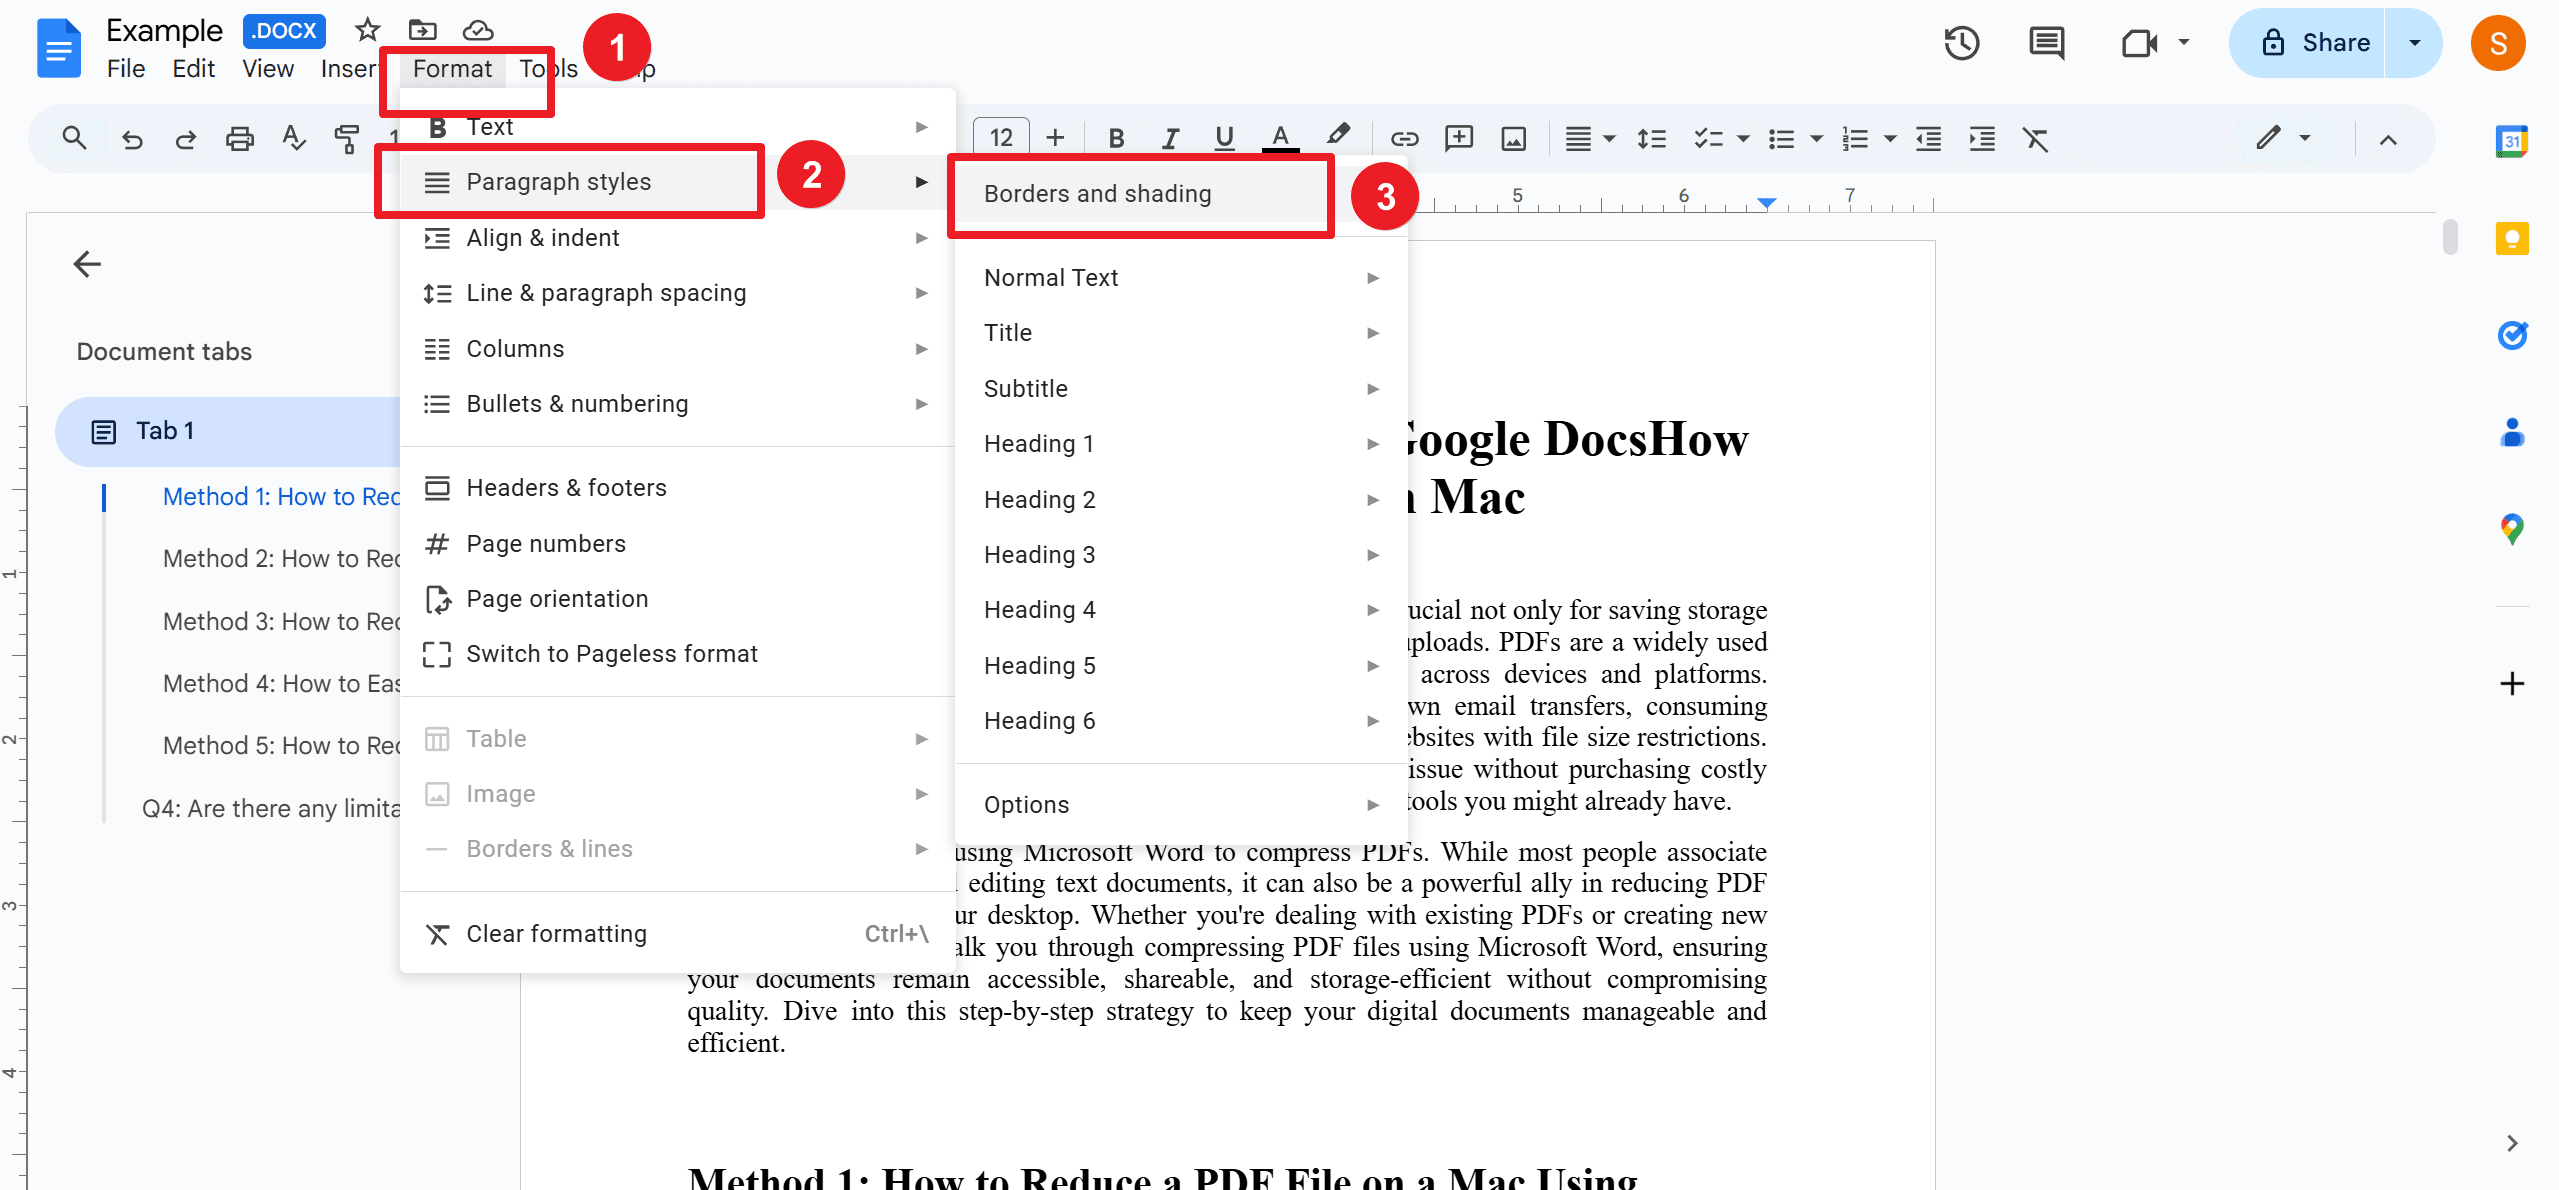Viewport: 2559px width, 1190px height.
Task: Click the Italic formatting icon
Action: point(1170,137)
